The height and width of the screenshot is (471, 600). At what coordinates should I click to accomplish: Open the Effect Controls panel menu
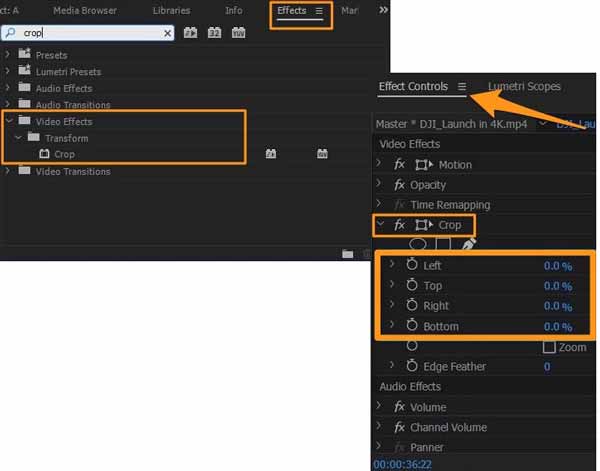462,87
